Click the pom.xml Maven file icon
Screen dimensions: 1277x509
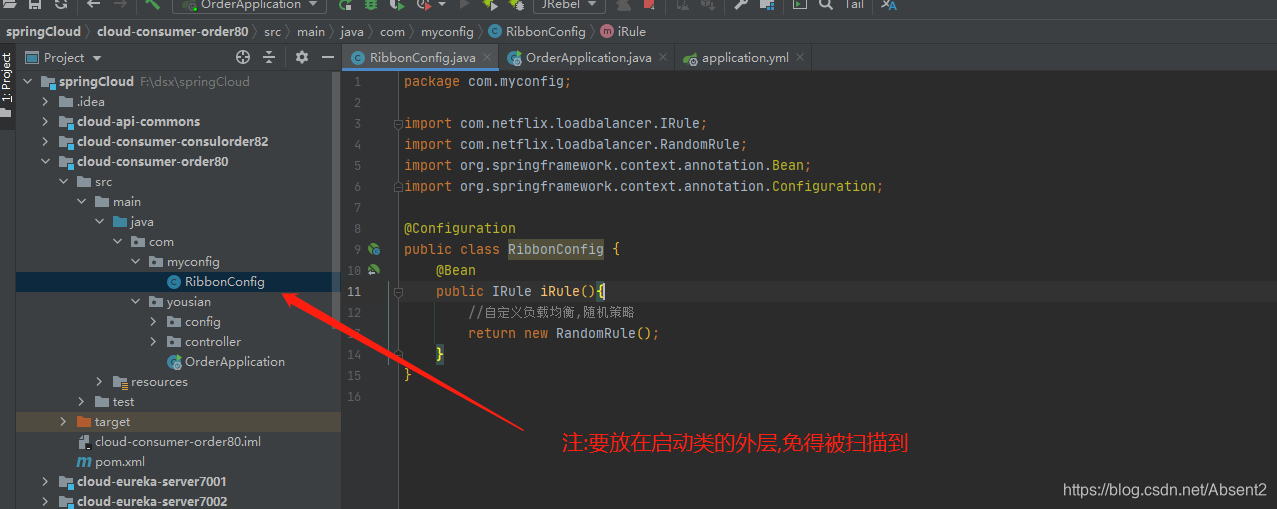(x=84, y=462)
